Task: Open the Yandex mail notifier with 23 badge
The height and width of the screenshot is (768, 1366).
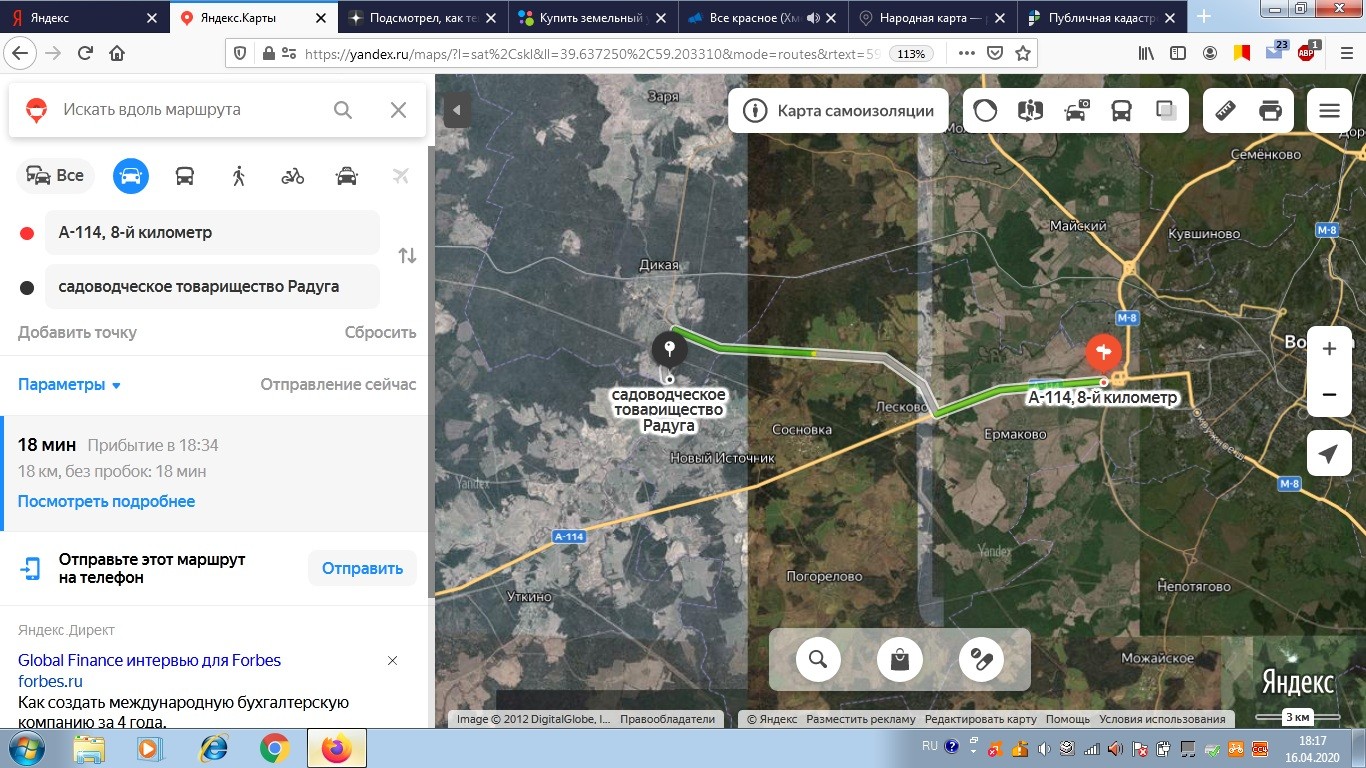Action: point(1275,53)
